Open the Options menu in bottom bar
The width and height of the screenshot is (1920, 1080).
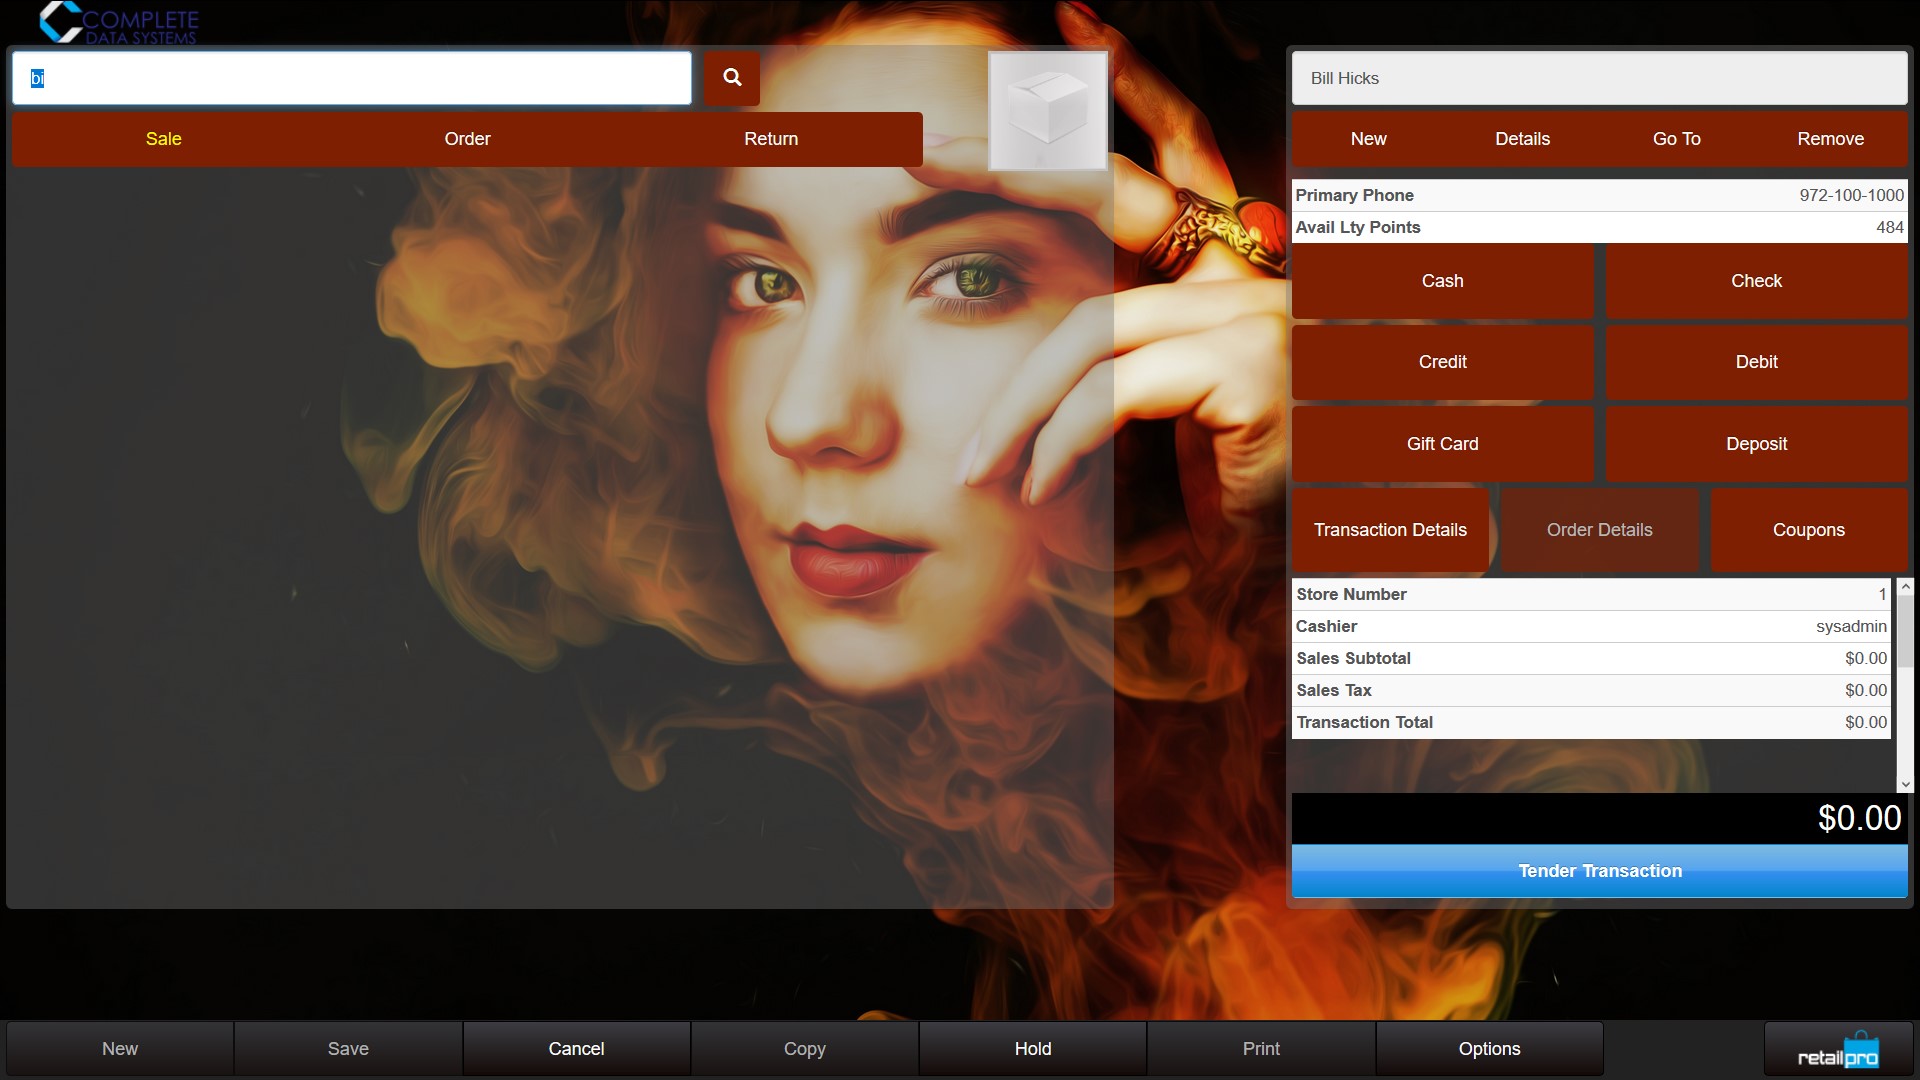click(x=1489, y=1049)
